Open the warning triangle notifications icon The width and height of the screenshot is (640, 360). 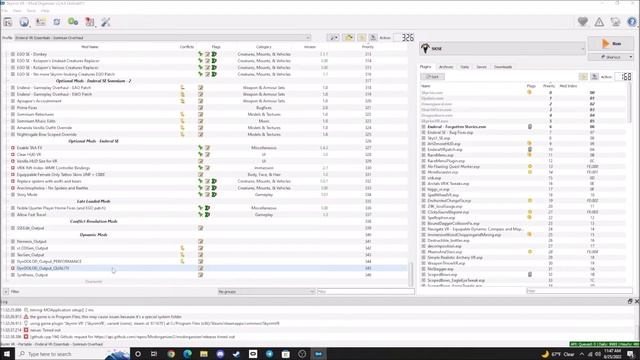pos(599,22)
